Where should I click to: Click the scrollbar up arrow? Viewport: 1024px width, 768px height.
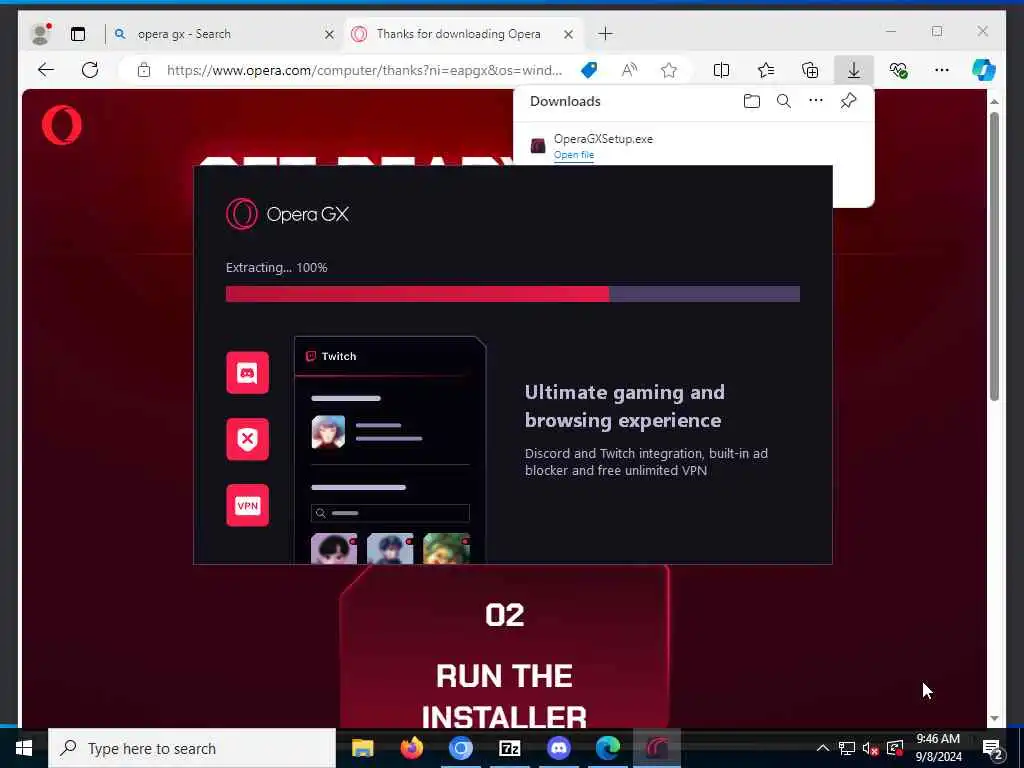(x=994, y=102)
